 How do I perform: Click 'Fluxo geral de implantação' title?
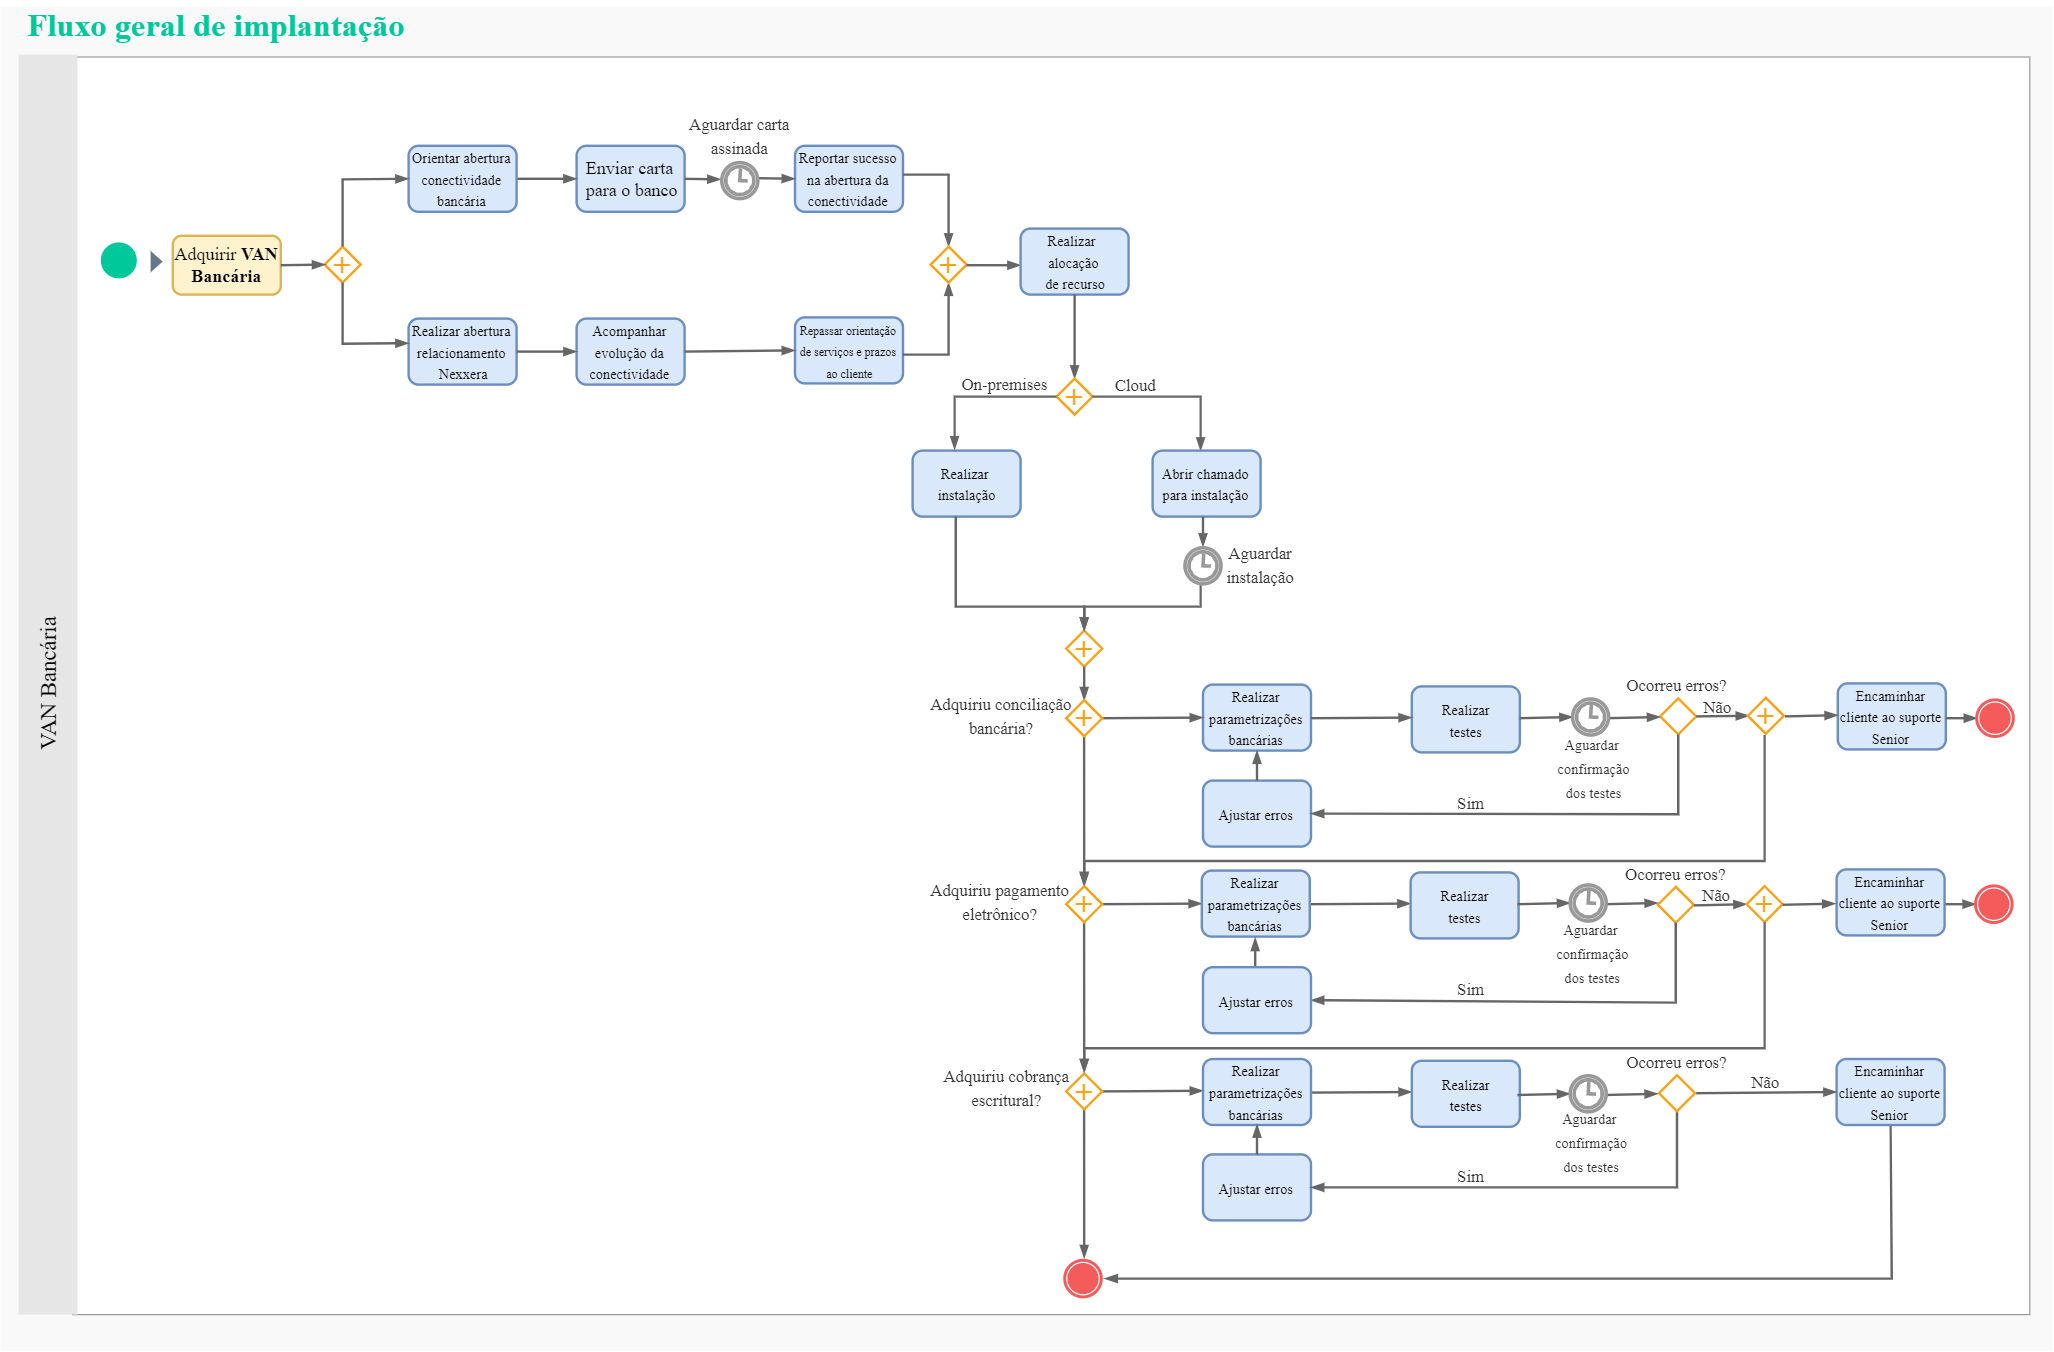[x=216, y=27]
